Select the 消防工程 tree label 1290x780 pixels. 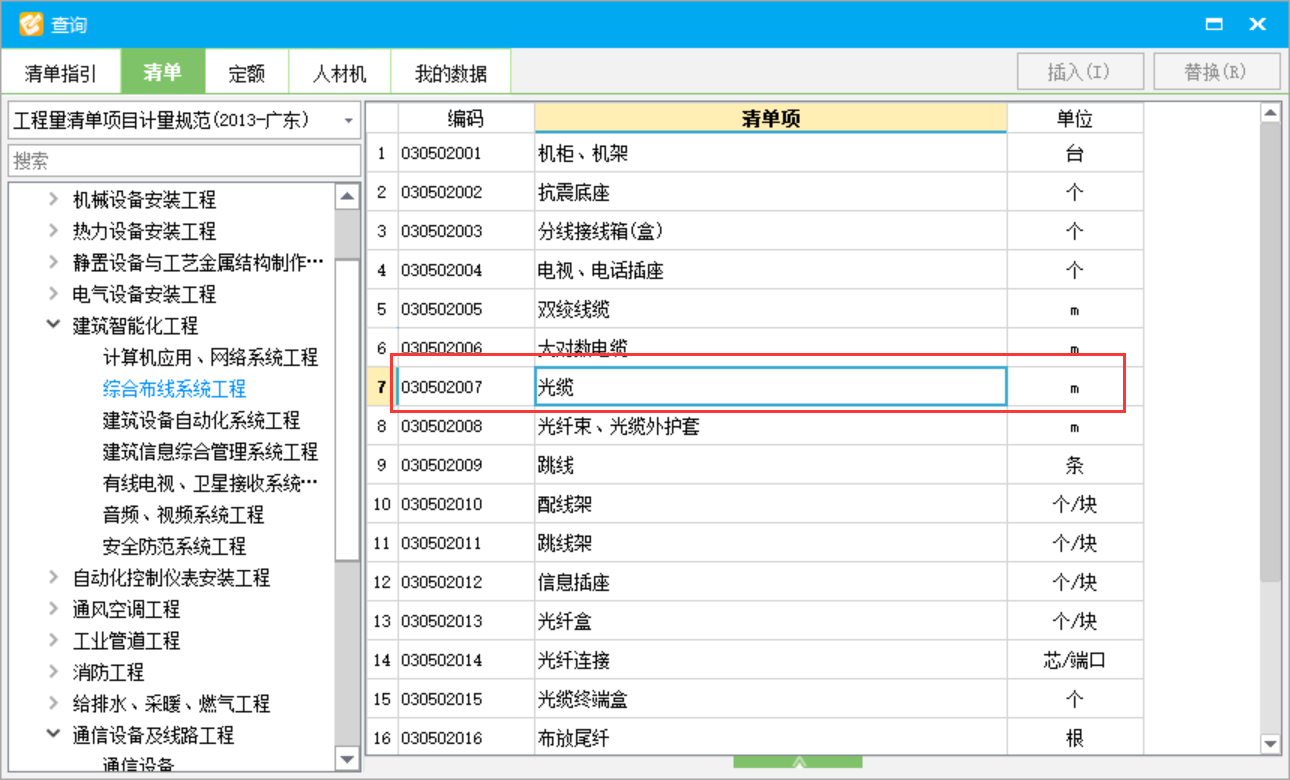click(108, 672)
